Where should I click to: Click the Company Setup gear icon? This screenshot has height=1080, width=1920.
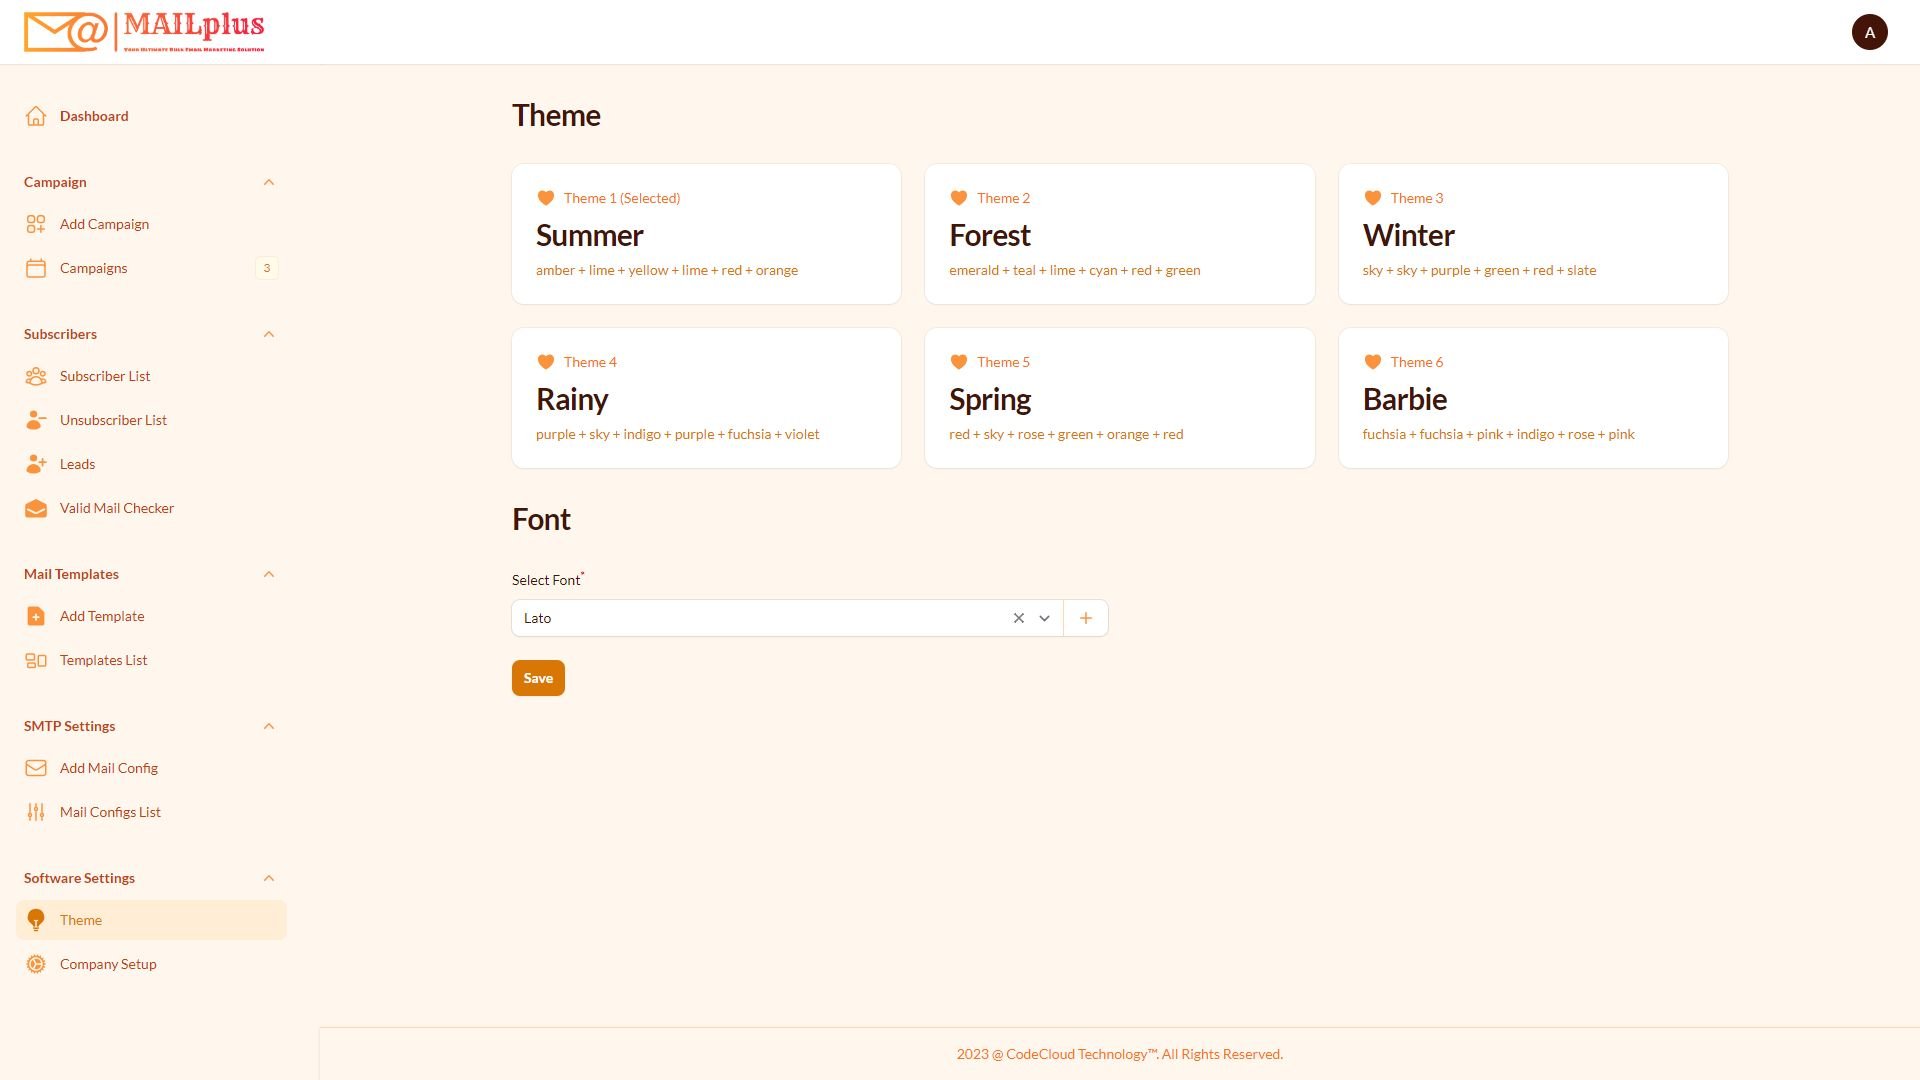36,964
